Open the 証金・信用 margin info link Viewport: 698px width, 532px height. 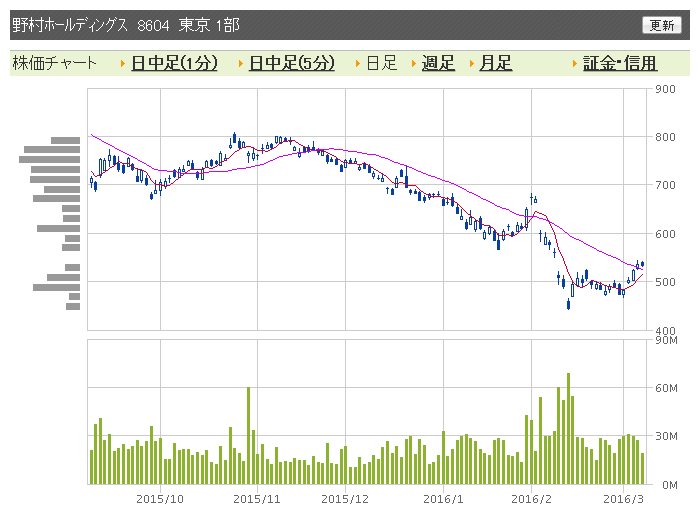pos(620,63)
